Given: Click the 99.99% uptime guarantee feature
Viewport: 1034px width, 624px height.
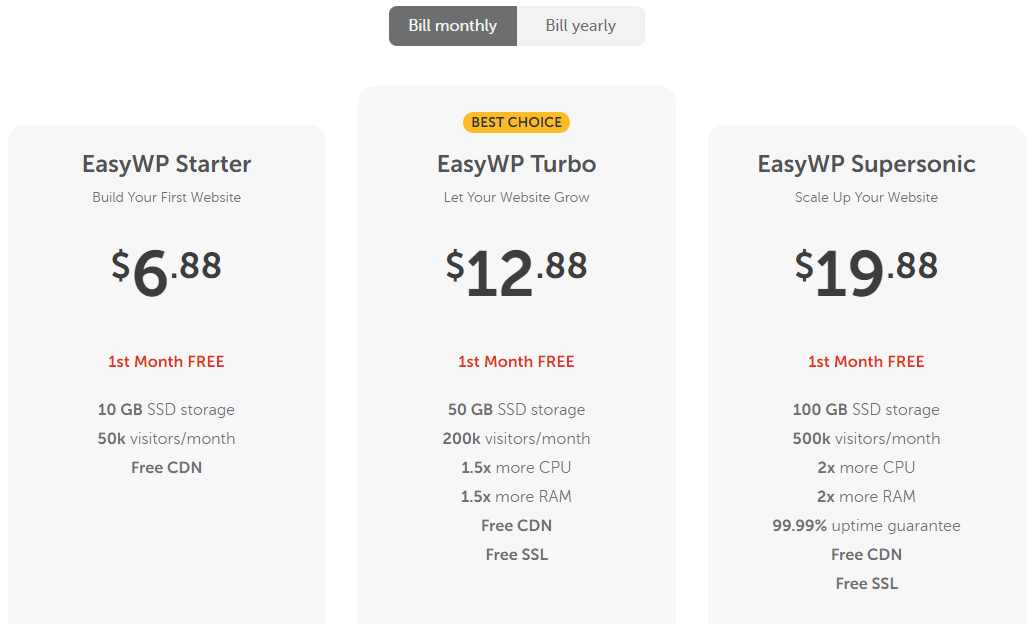Looking at the screenshot, I should (866, 526).
